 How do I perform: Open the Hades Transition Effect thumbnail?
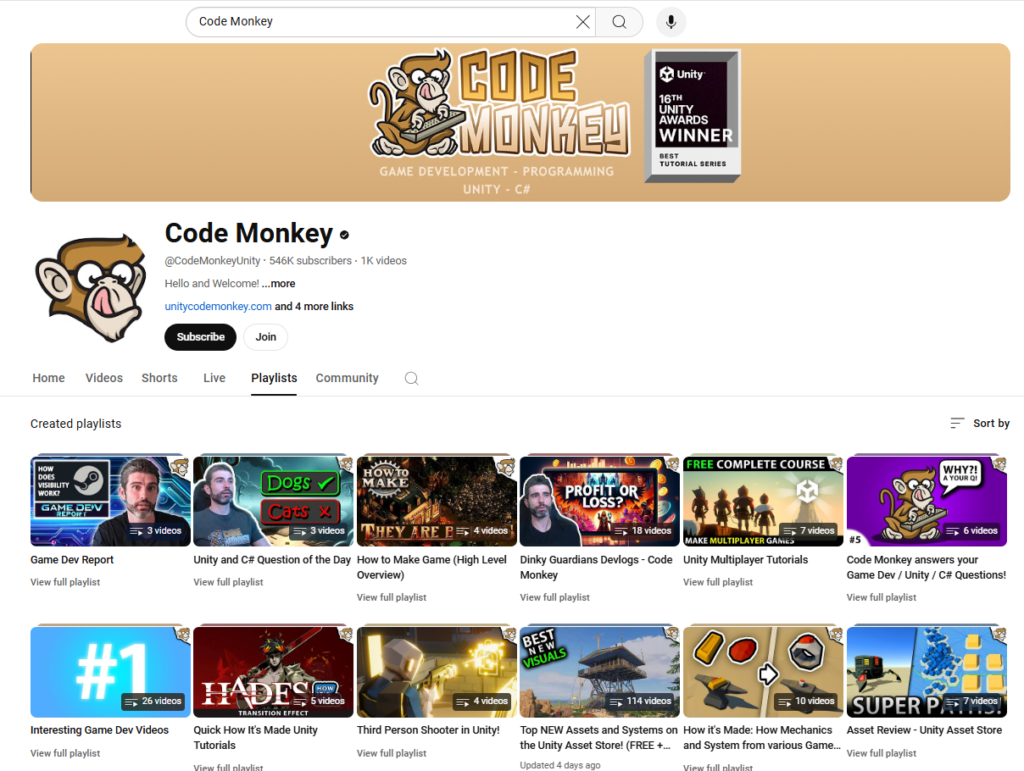[x=273, y=672]
